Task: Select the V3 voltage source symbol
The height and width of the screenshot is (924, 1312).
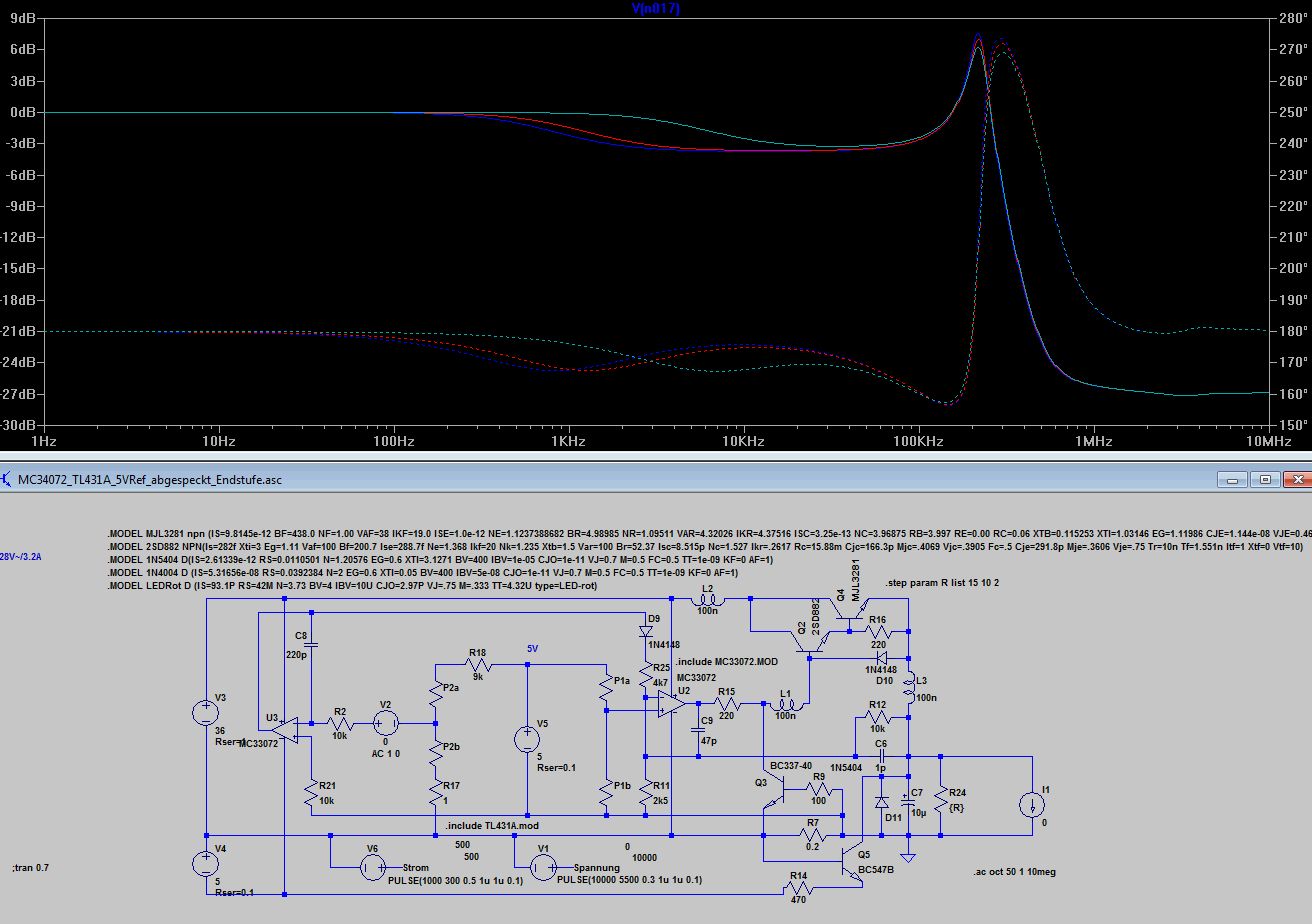Action: [x=206, y=713]
